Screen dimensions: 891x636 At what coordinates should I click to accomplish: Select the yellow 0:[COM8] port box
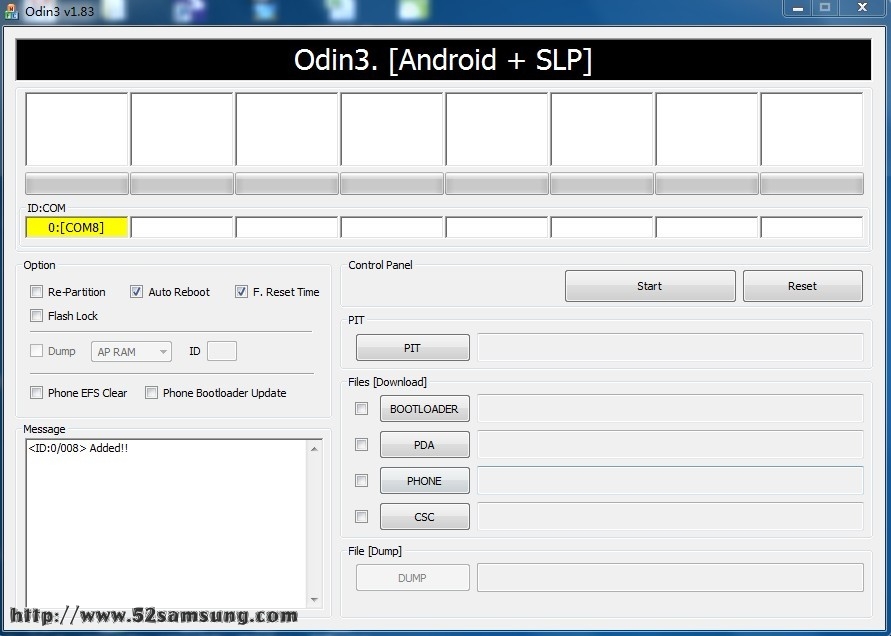(77, 227)
